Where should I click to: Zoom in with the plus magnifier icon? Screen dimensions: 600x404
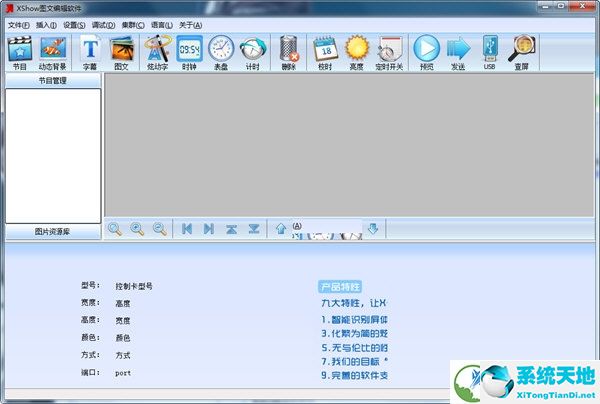[x=137, y=229]
